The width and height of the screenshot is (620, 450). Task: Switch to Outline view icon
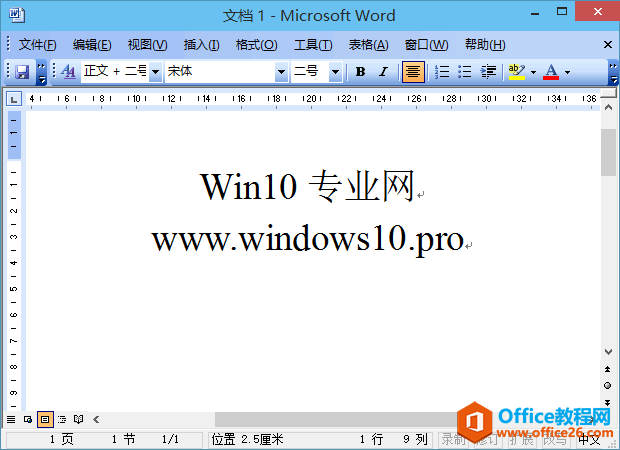pyautogui.click(x=62, y=420)
